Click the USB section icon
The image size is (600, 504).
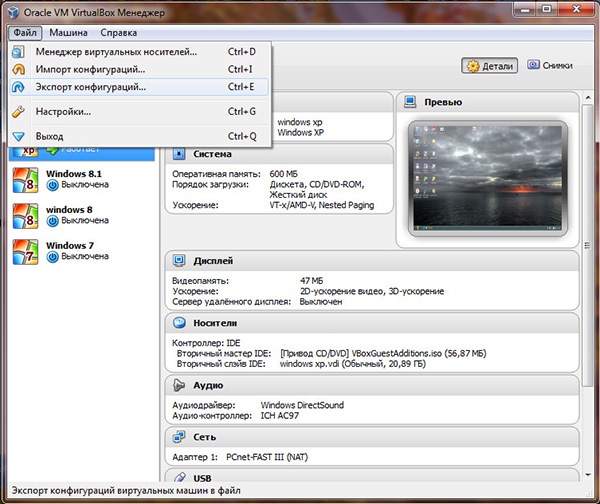(178, 478)
